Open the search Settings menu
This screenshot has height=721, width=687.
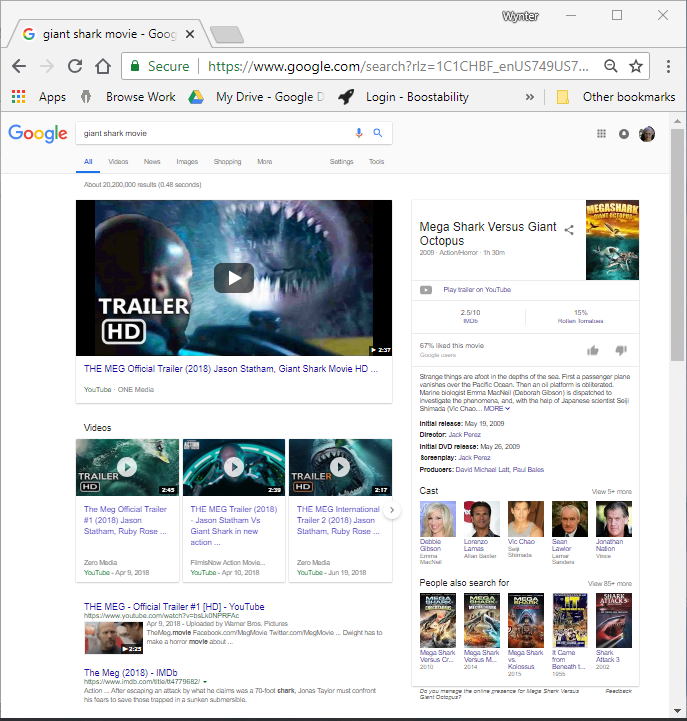pos(341,162)
